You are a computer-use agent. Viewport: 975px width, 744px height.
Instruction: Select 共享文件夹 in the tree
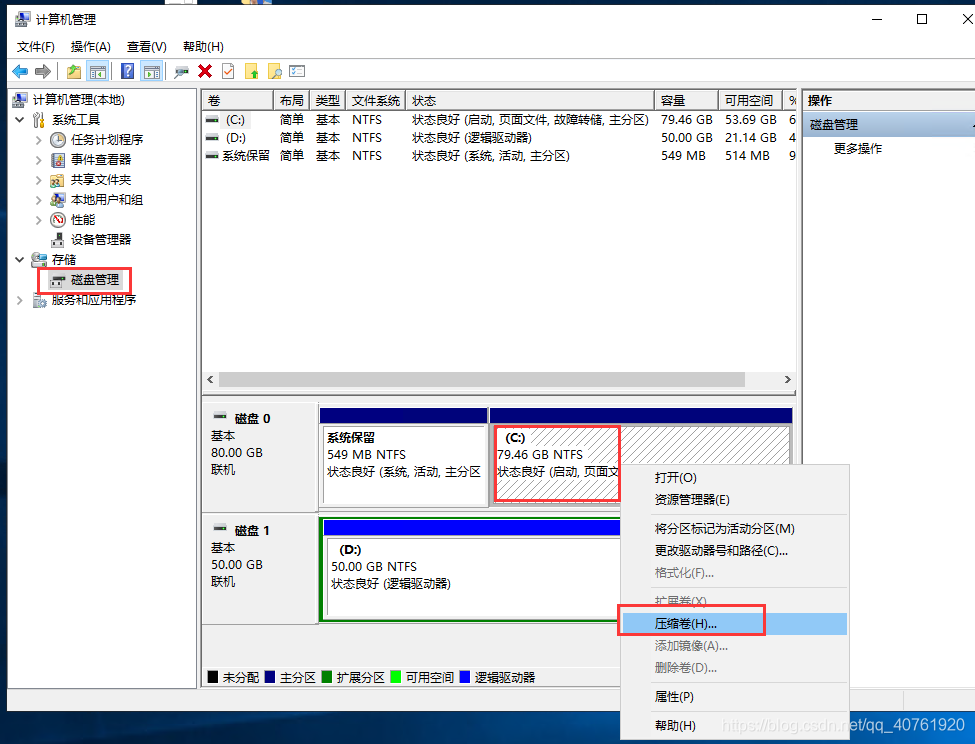tap(101, 180)
